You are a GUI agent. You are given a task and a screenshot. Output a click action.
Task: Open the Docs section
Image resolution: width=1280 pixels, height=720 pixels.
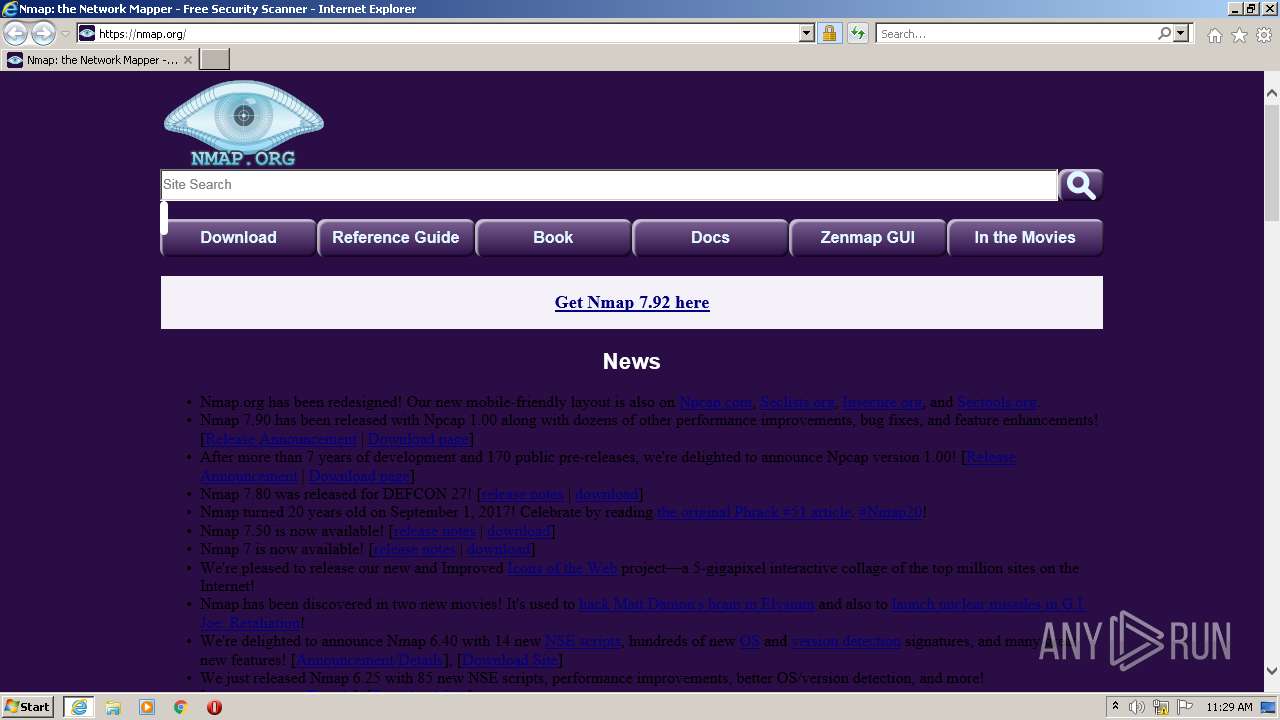pyautogui.click(x=710, y=238)
